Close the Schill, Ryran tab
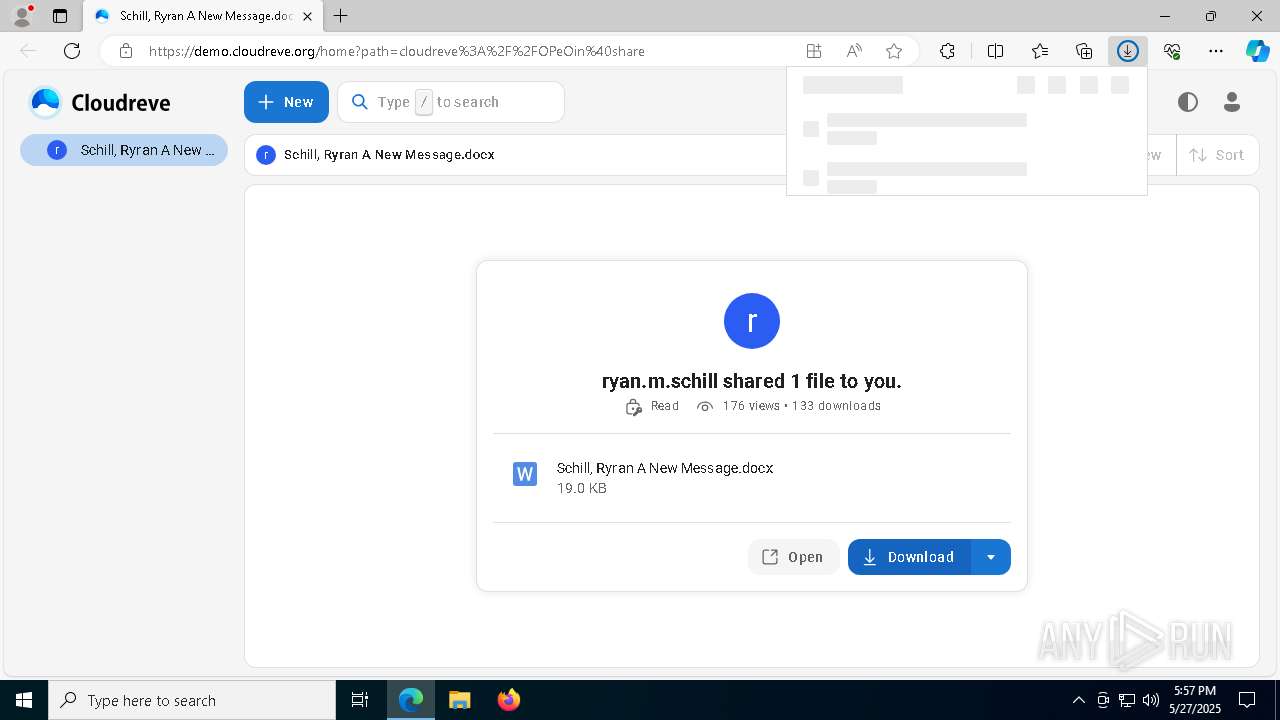Screen dimensions: 1280x720 pyautogui.click(x=307, y=16)
